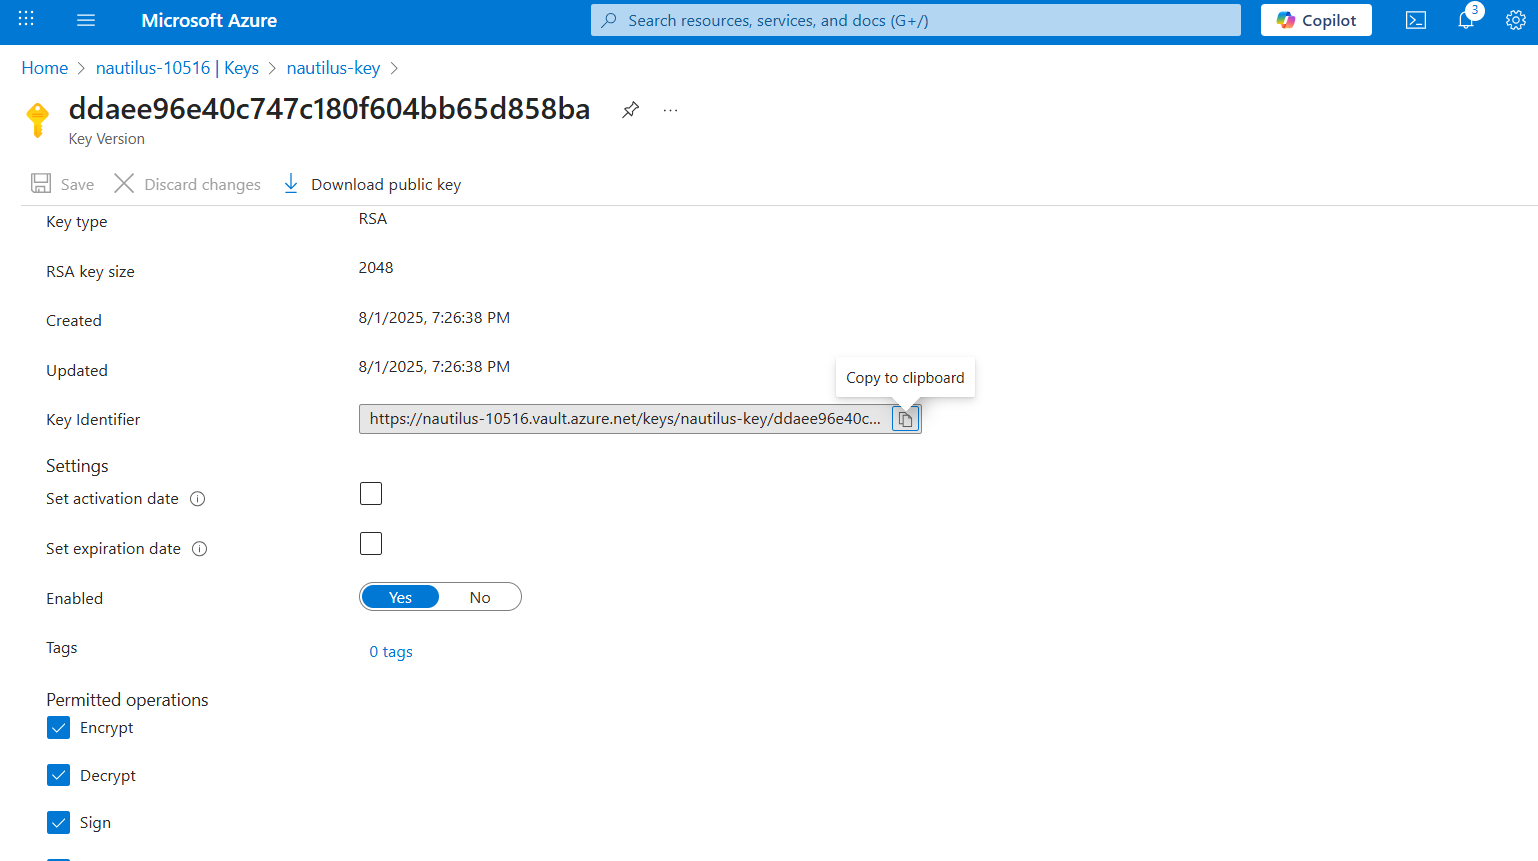Click the yellow key resource icon

[38, 119]
